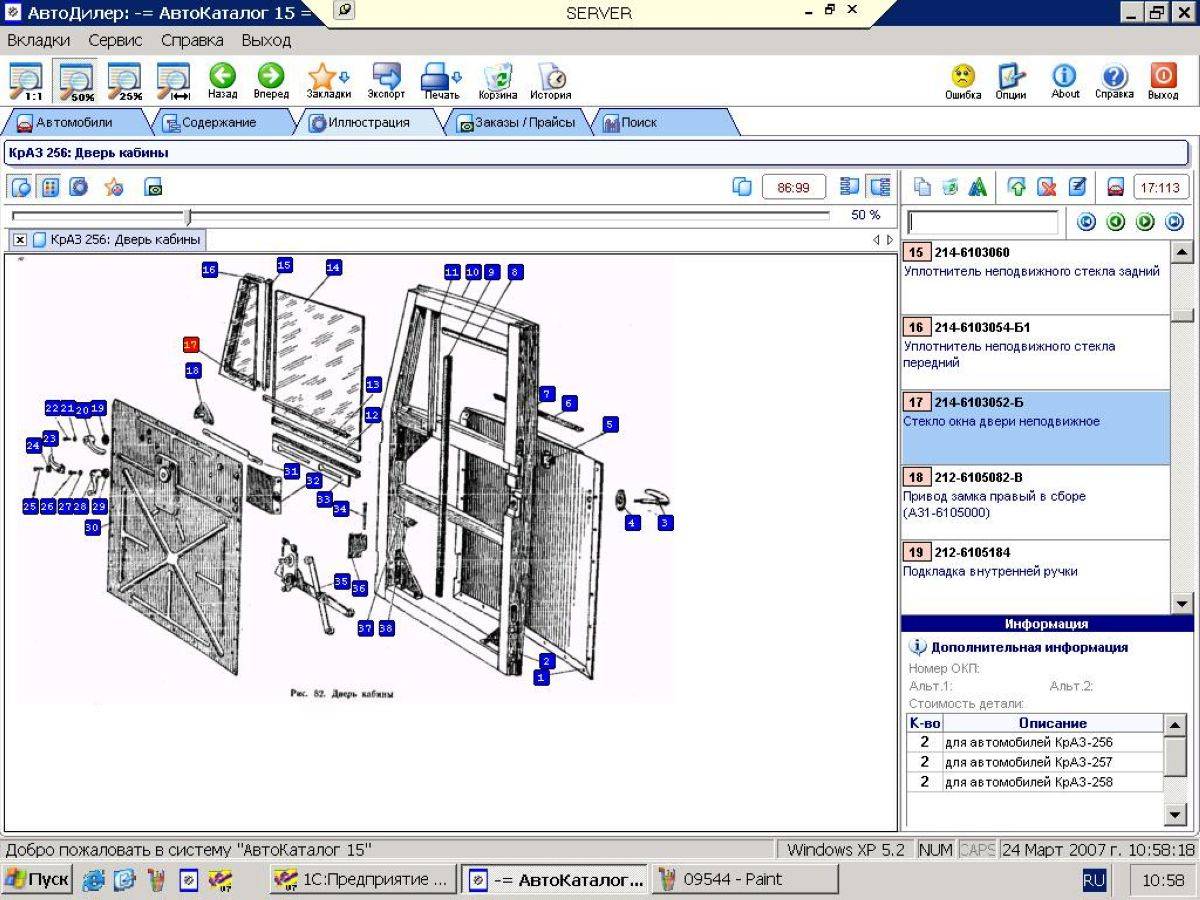
Task: Click the edit note icon
Action: 1077,187
